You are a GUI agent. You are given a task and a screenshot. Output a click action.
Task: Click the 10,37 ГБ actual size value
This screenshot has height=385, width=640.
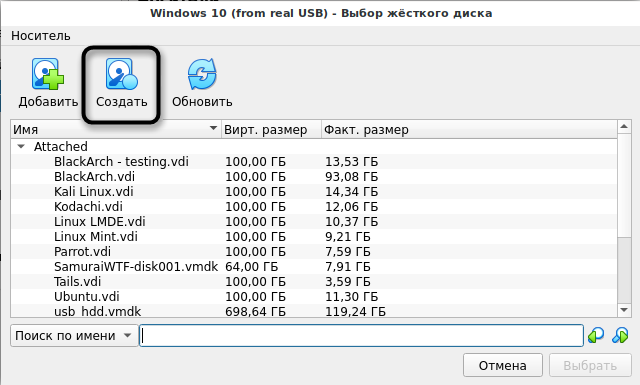[x=351, y=222]
